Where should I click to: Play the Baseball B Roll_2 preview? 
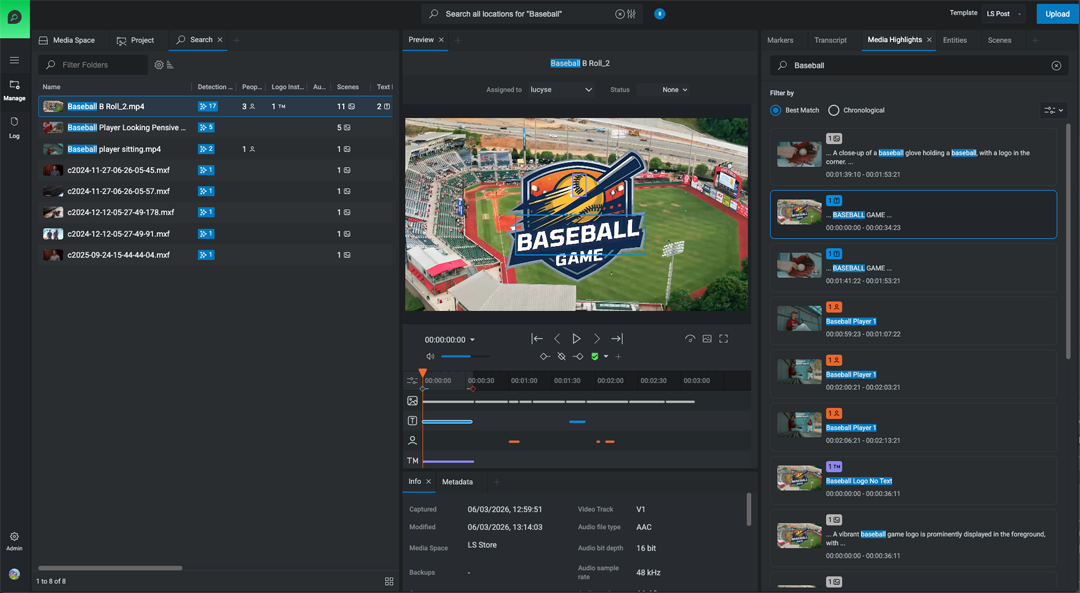[576, 339]
